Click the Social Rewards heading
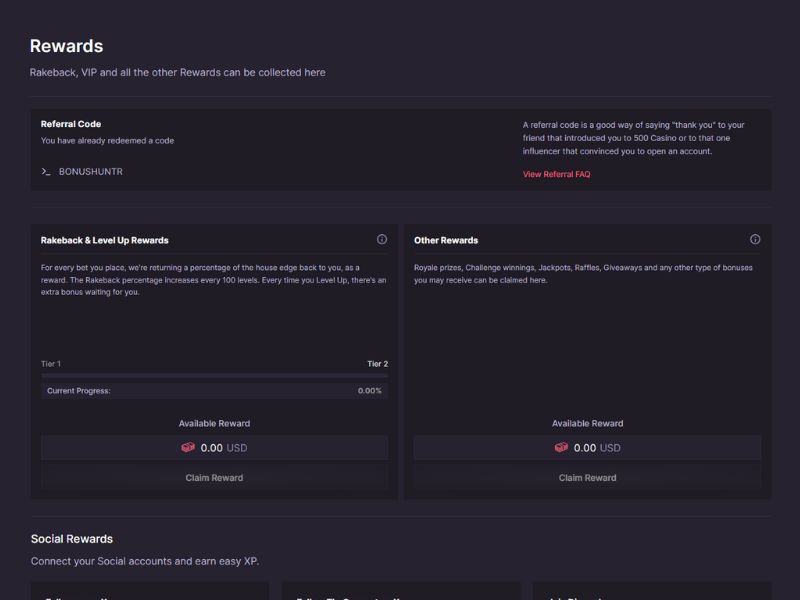 [71, 539]
